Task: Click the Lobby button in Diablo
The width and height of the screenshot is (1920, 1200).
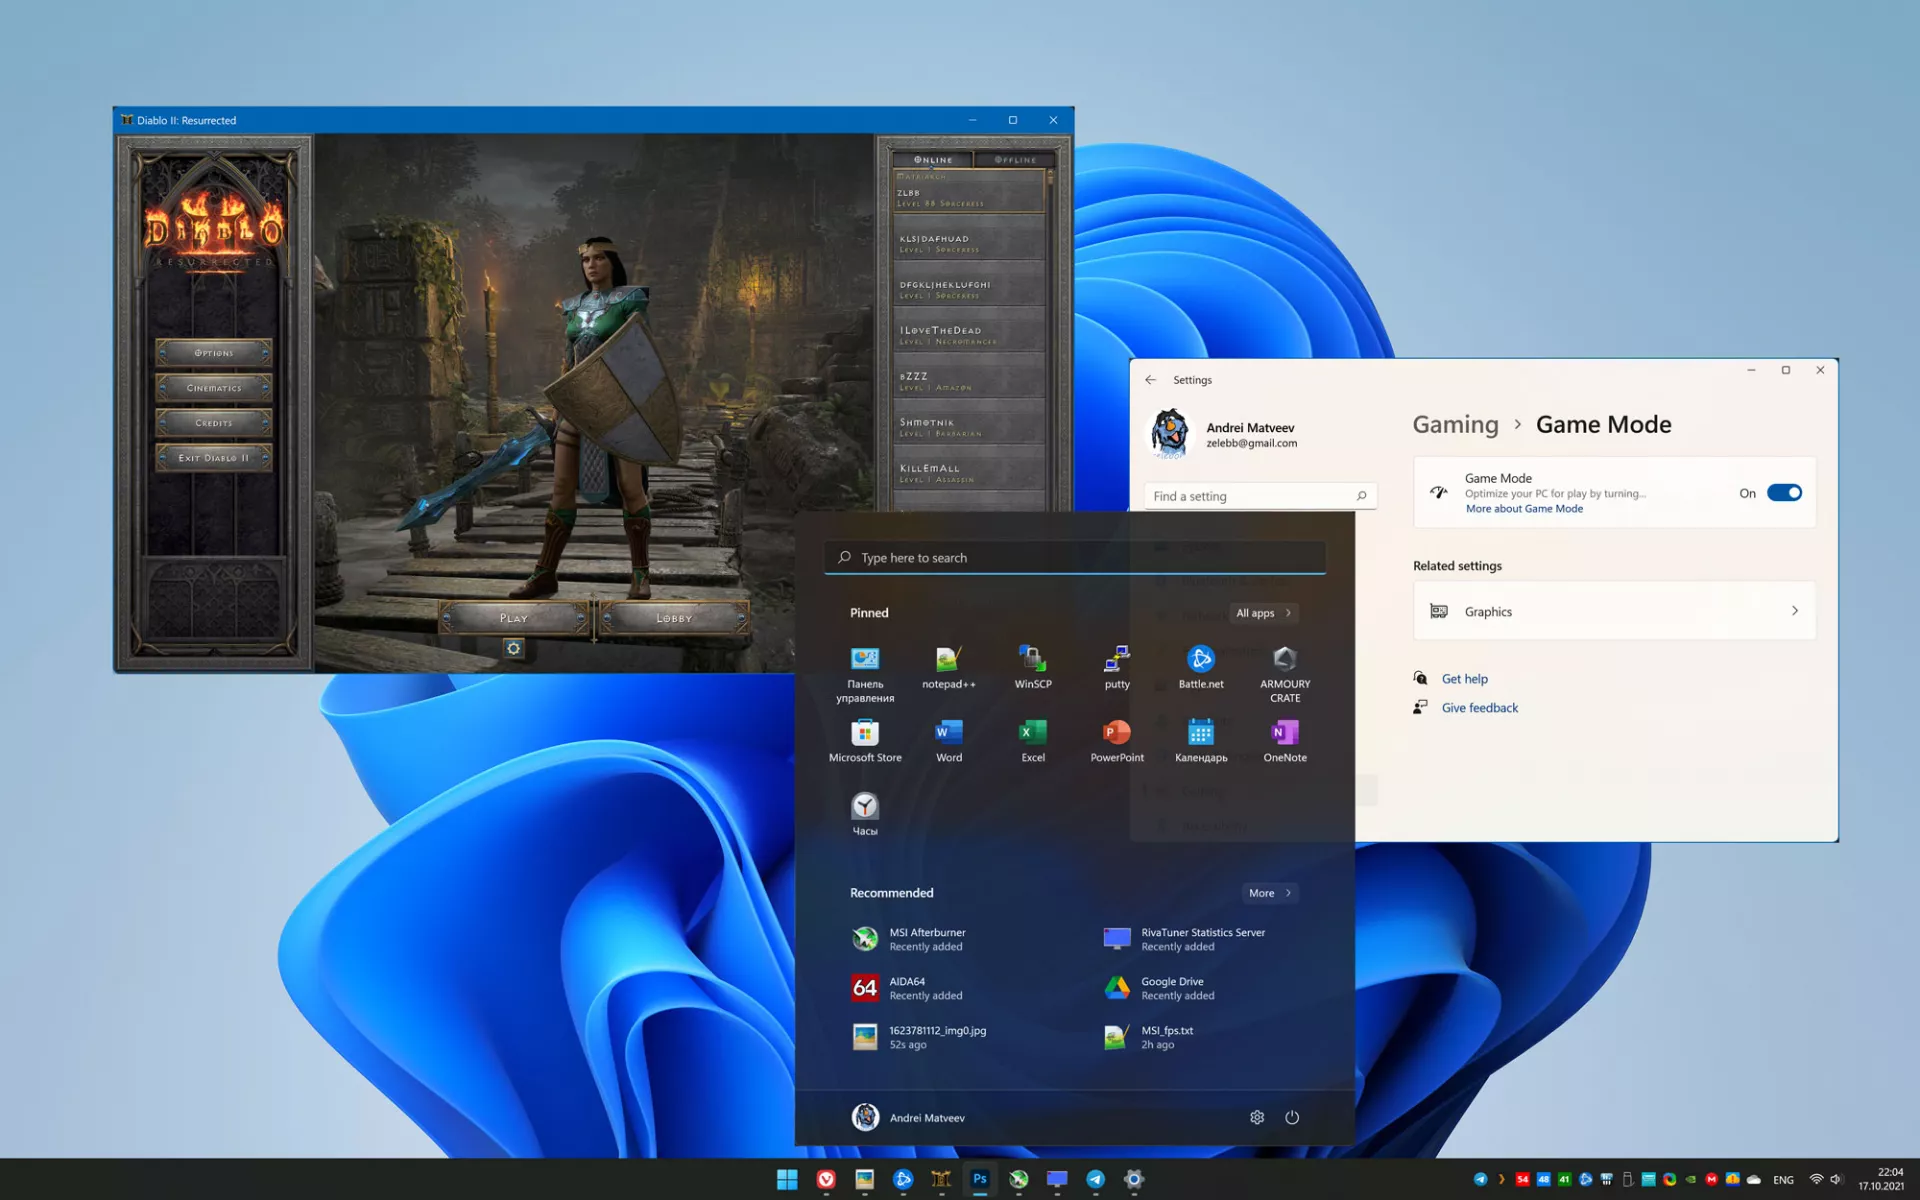Action: click(674, 618)
